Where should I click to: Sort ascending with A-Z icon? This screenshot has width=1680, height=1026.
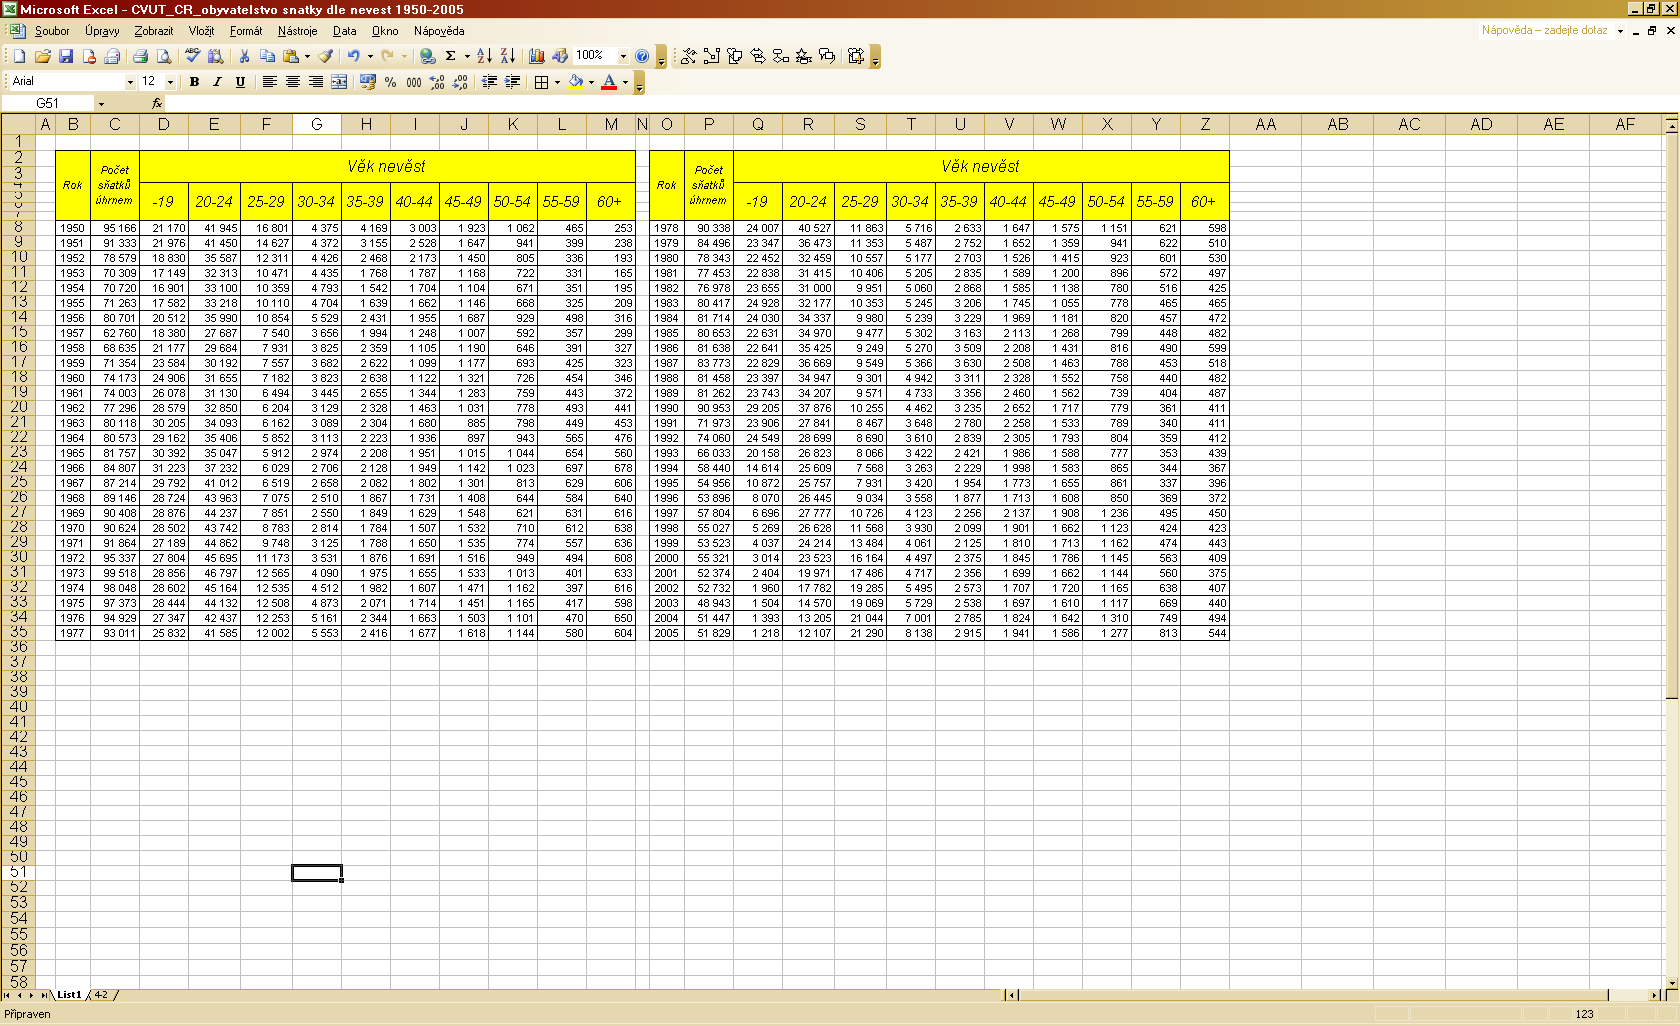(484, 56)
